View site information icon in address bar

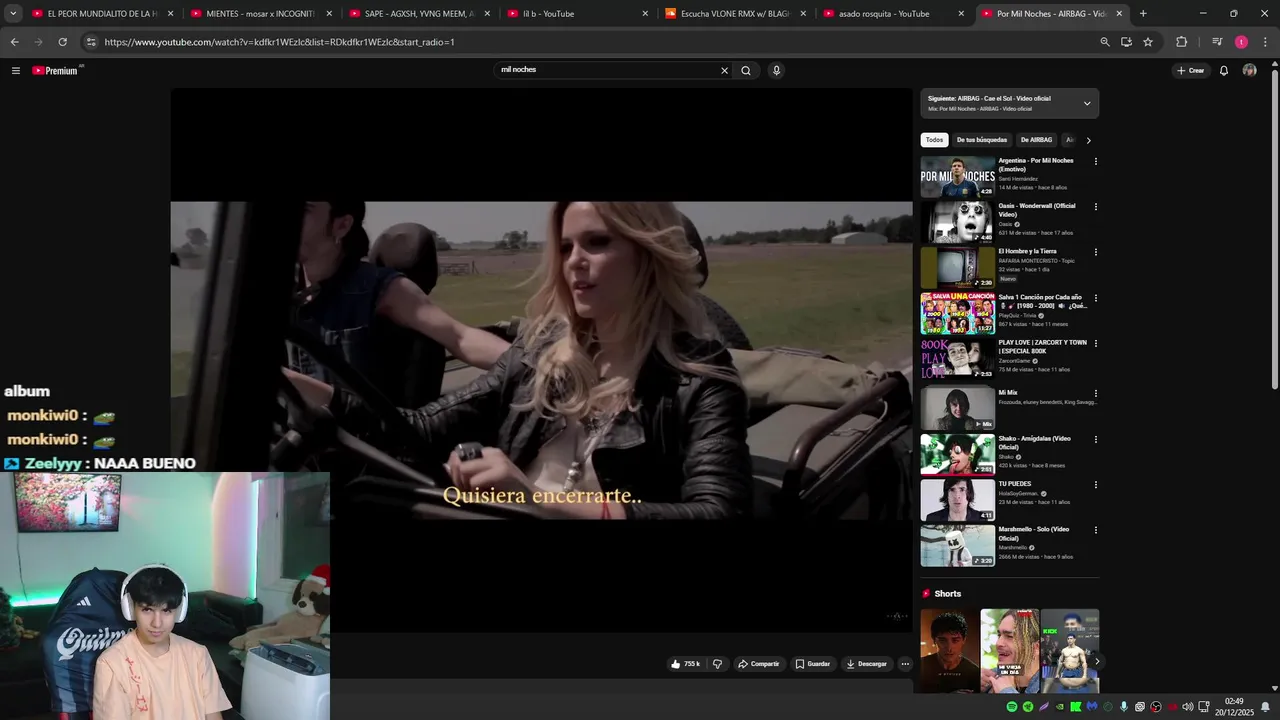tap(91, 42)
